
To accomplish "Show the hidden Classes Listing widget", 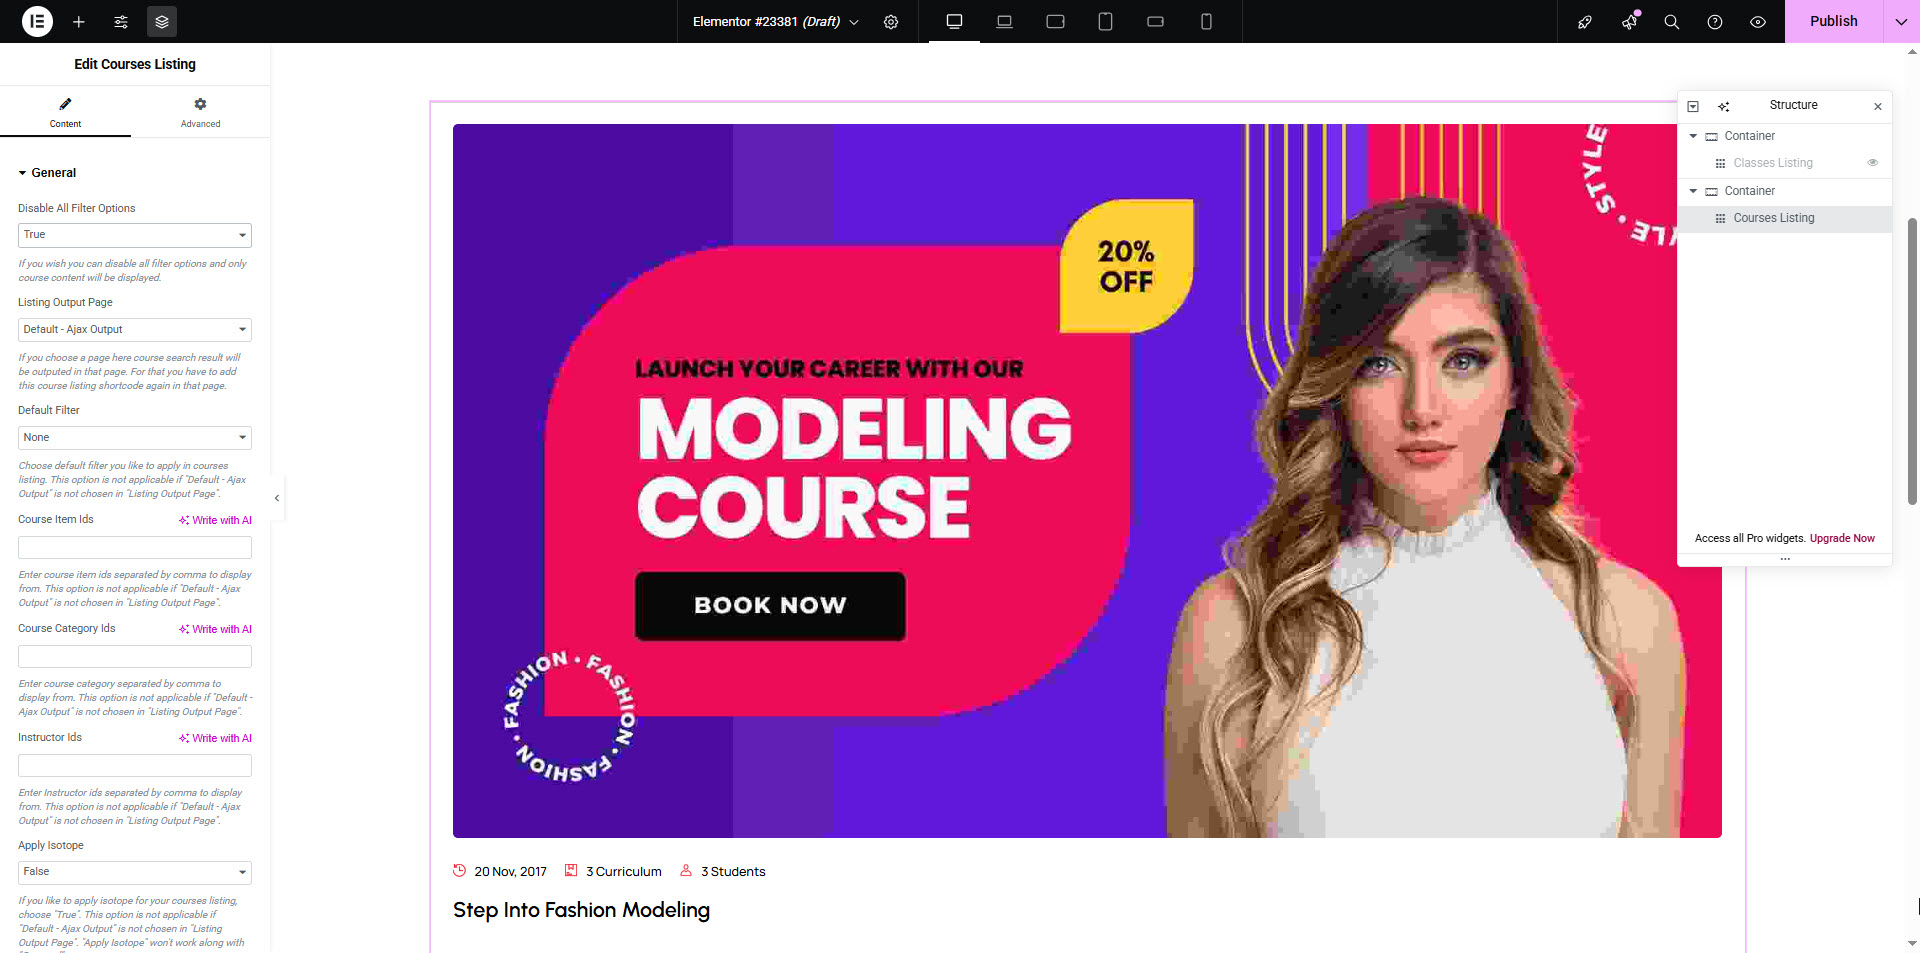I will pos(1873,162).
